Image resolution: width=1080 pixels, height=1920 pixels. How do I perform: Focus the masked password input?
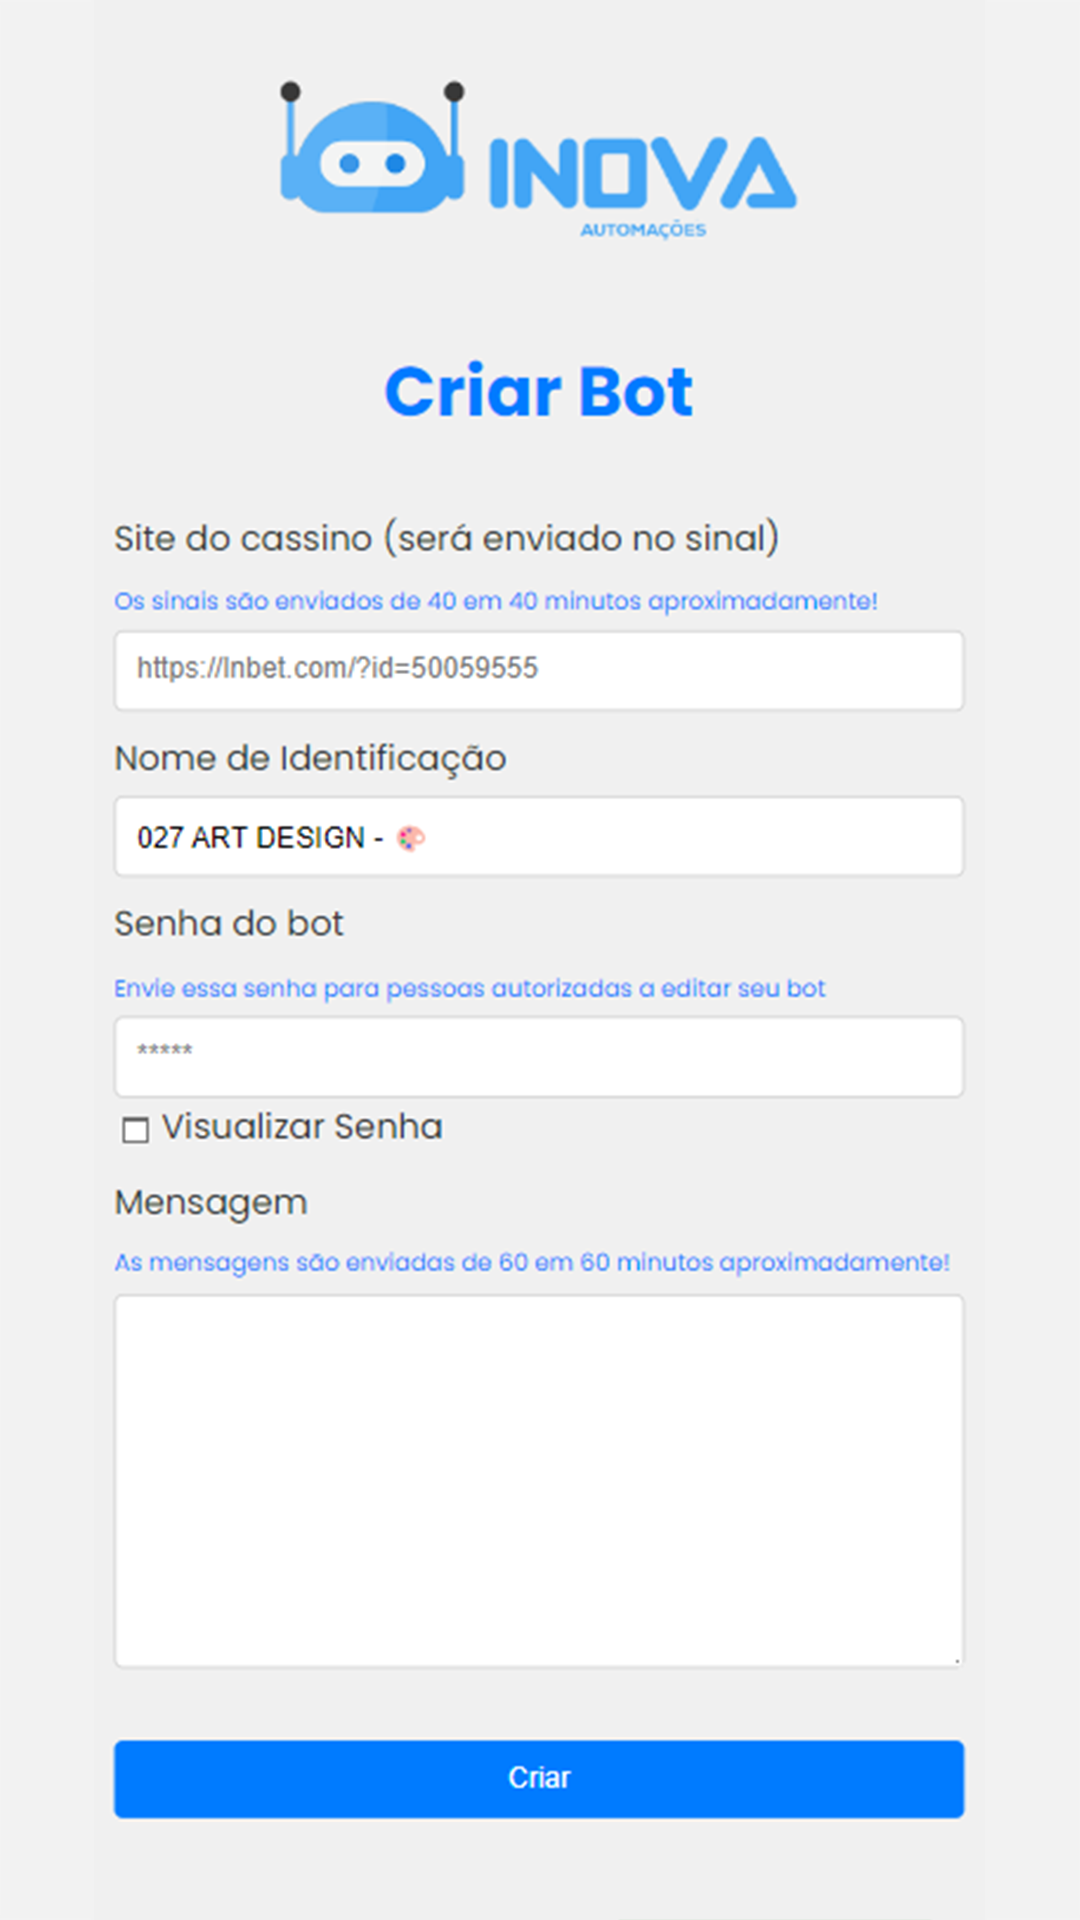click(540, 1056)
